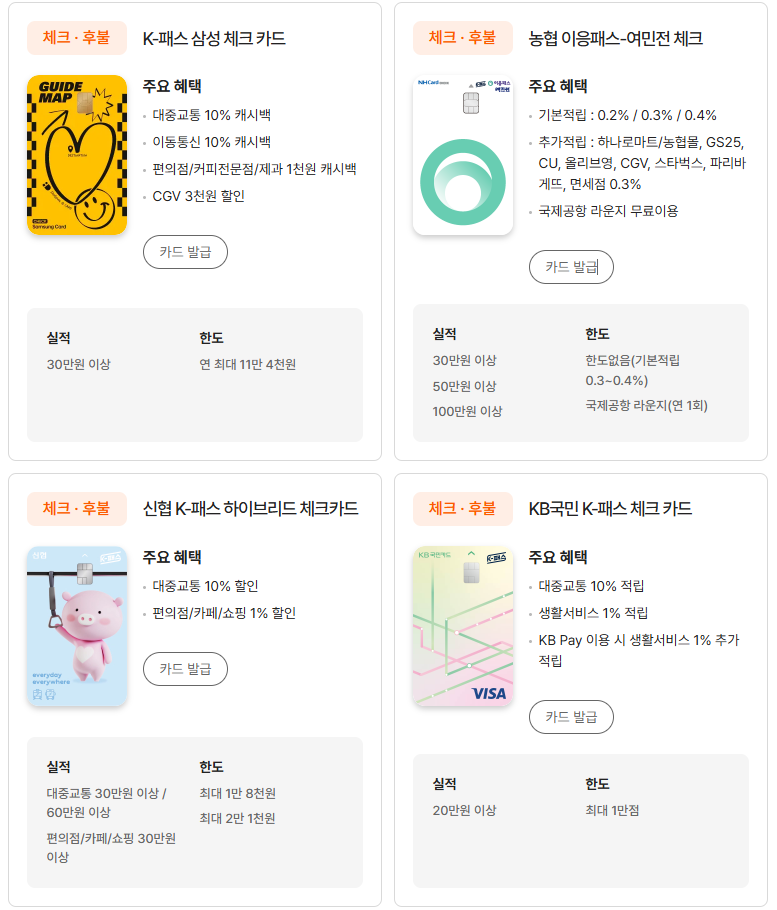
Task: Click the K-패스 삼성 체크 카드 image
Action: point(77,155)
